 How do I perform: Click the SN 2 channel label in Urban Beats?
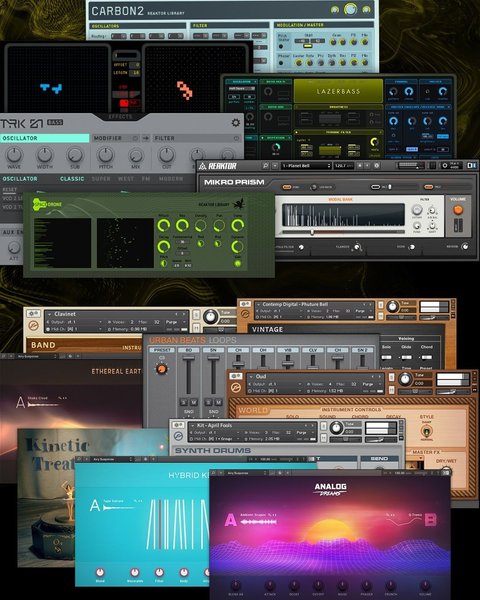[x=362, y=350]
